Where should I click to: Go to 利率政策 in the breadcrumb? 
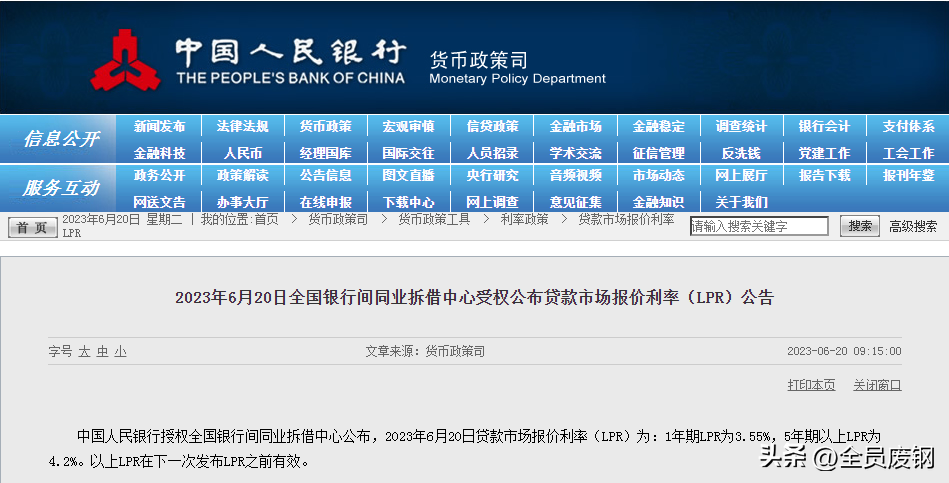click(x=524, y=220)
